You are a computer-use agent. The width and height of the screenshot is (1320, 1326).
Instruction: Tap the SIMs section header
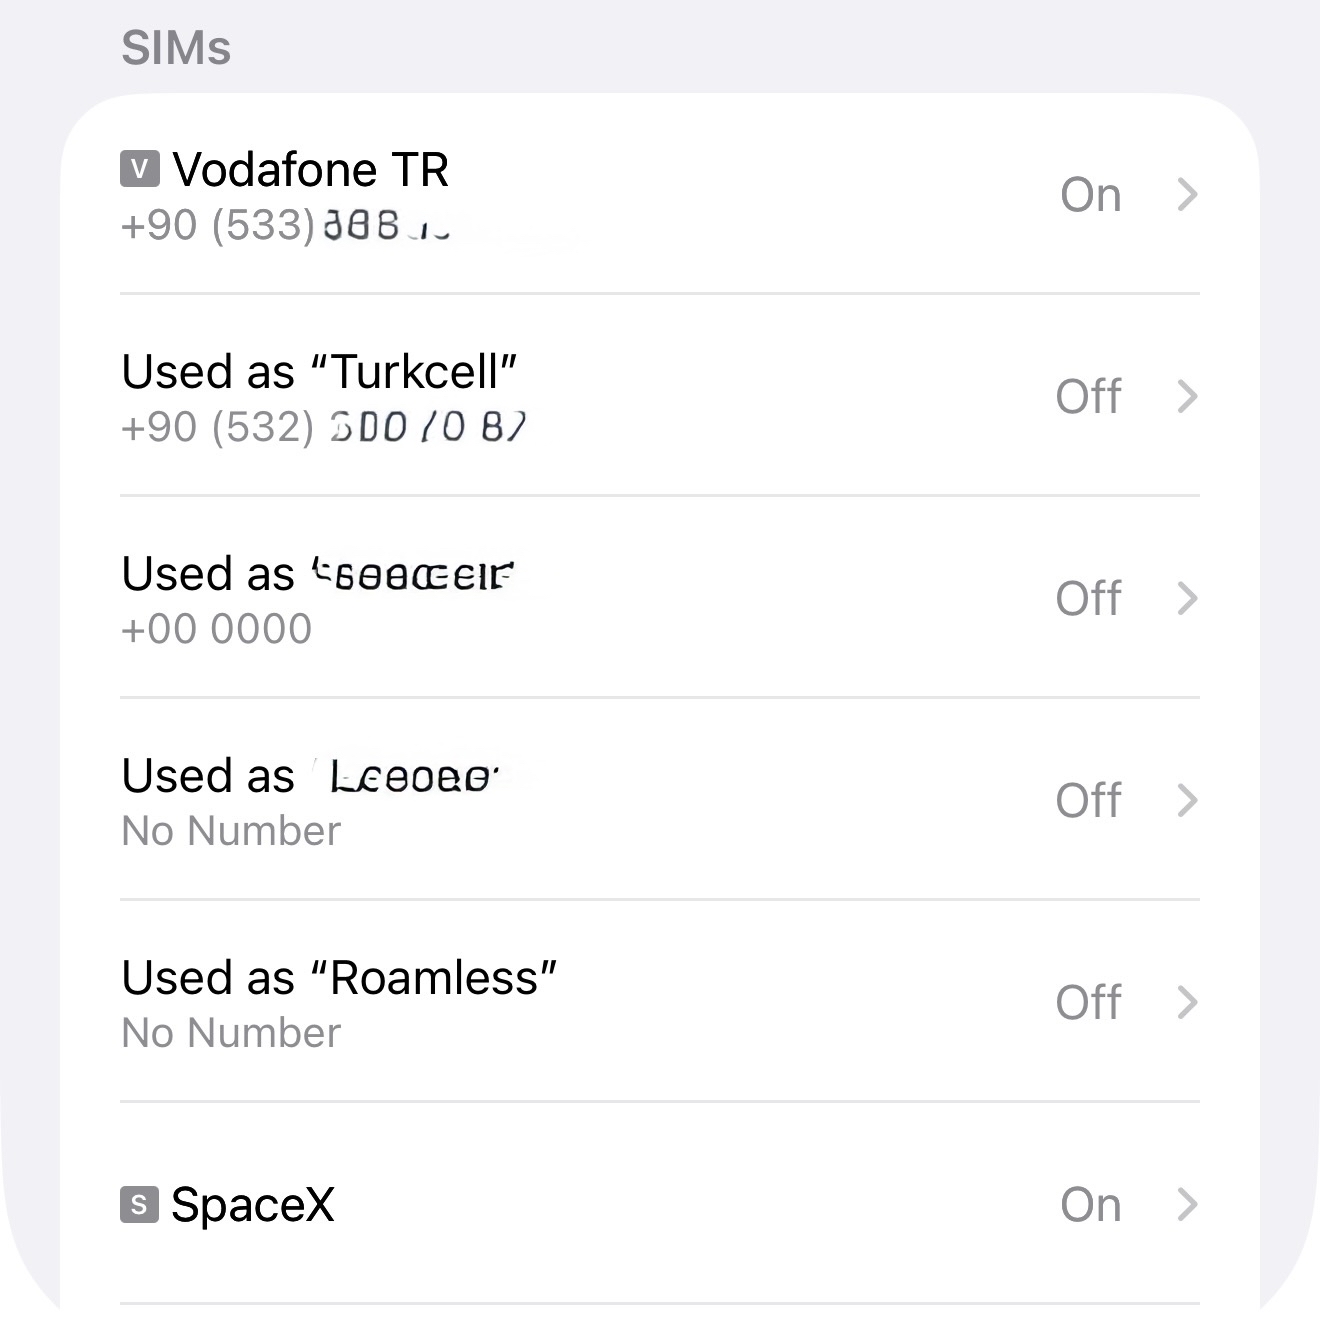(x=176, y=48)
